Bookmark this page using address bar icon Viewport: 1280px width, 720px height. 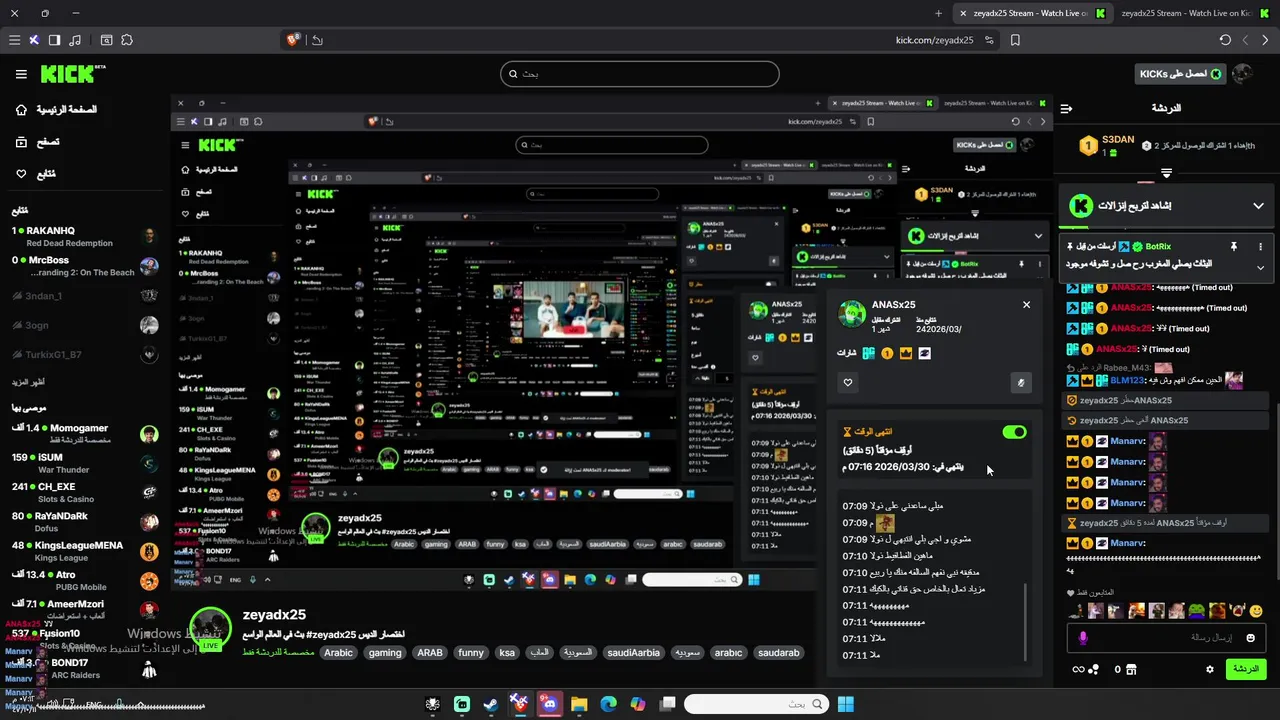[x=1015, y=40]
